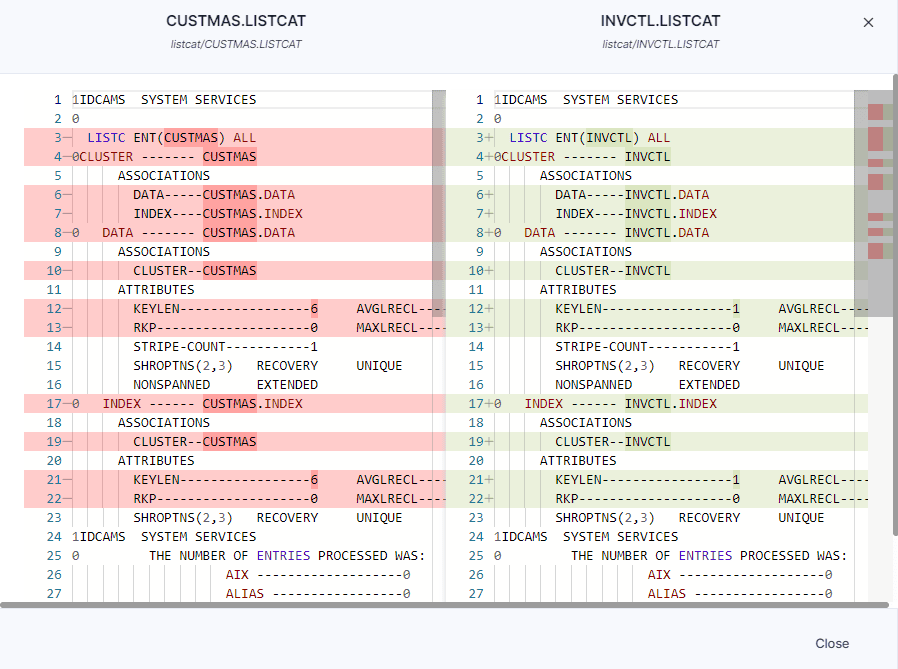Image resolution: width=898 pixels, height=669 pixels.
Task: Select file path listcat/INVCTL.LISTCAT
Action: tap(660, 44)
